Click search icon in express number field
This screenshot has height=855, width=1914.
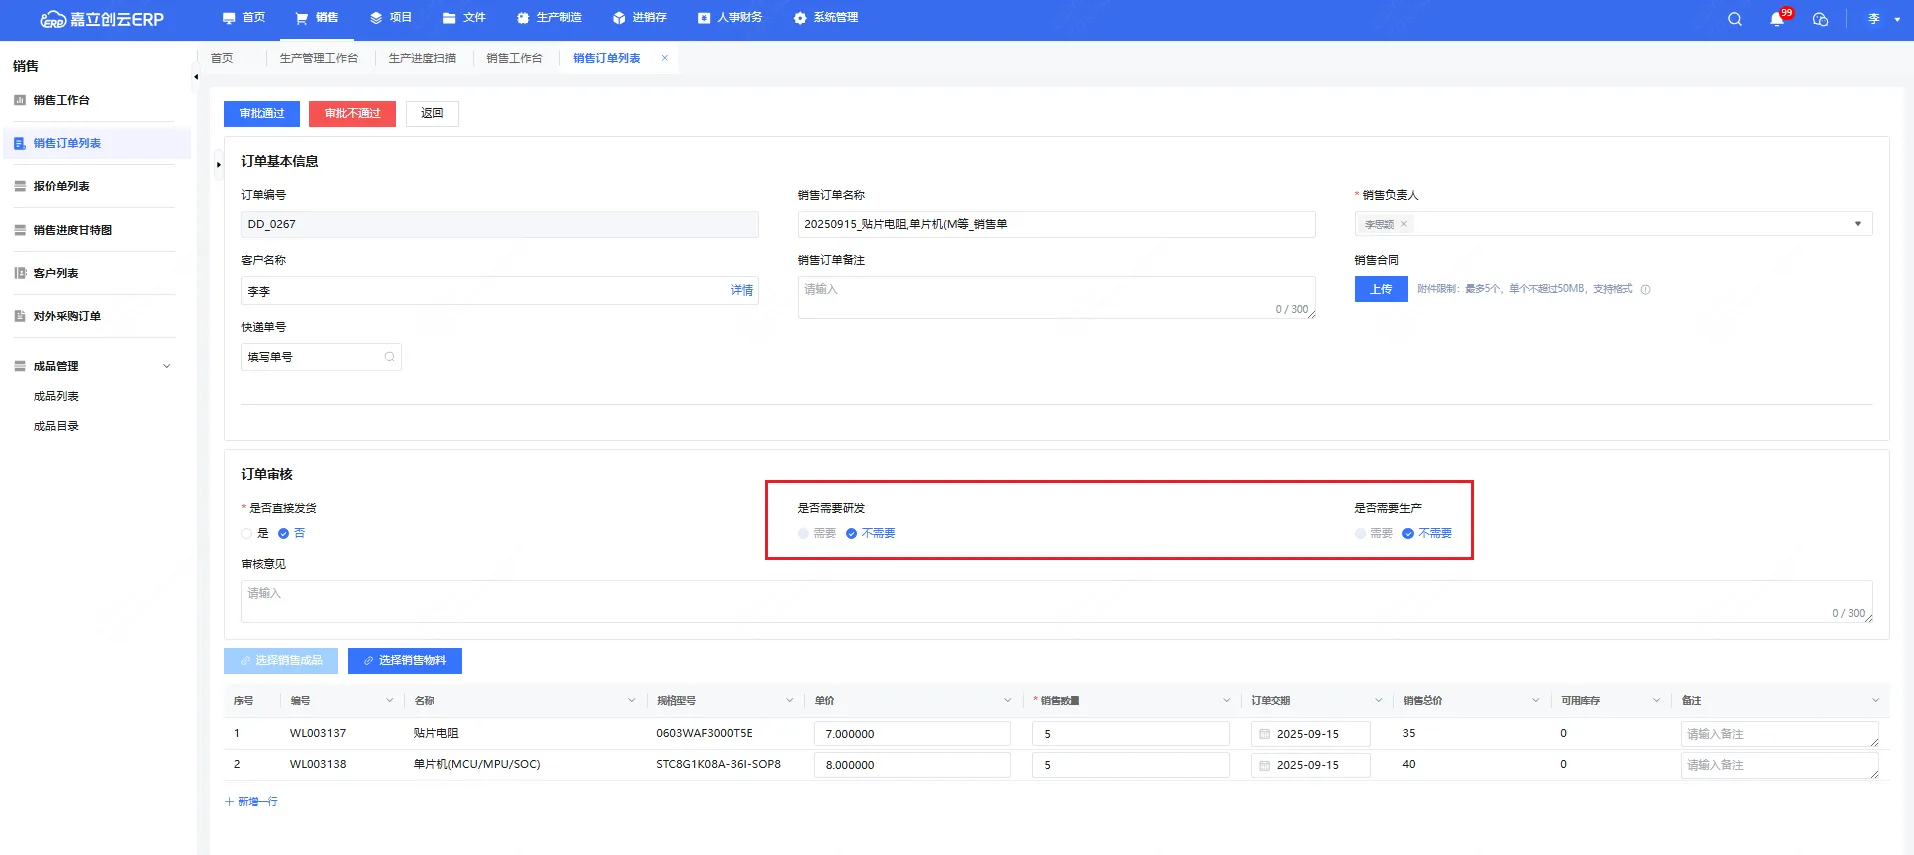pos(389,357)
